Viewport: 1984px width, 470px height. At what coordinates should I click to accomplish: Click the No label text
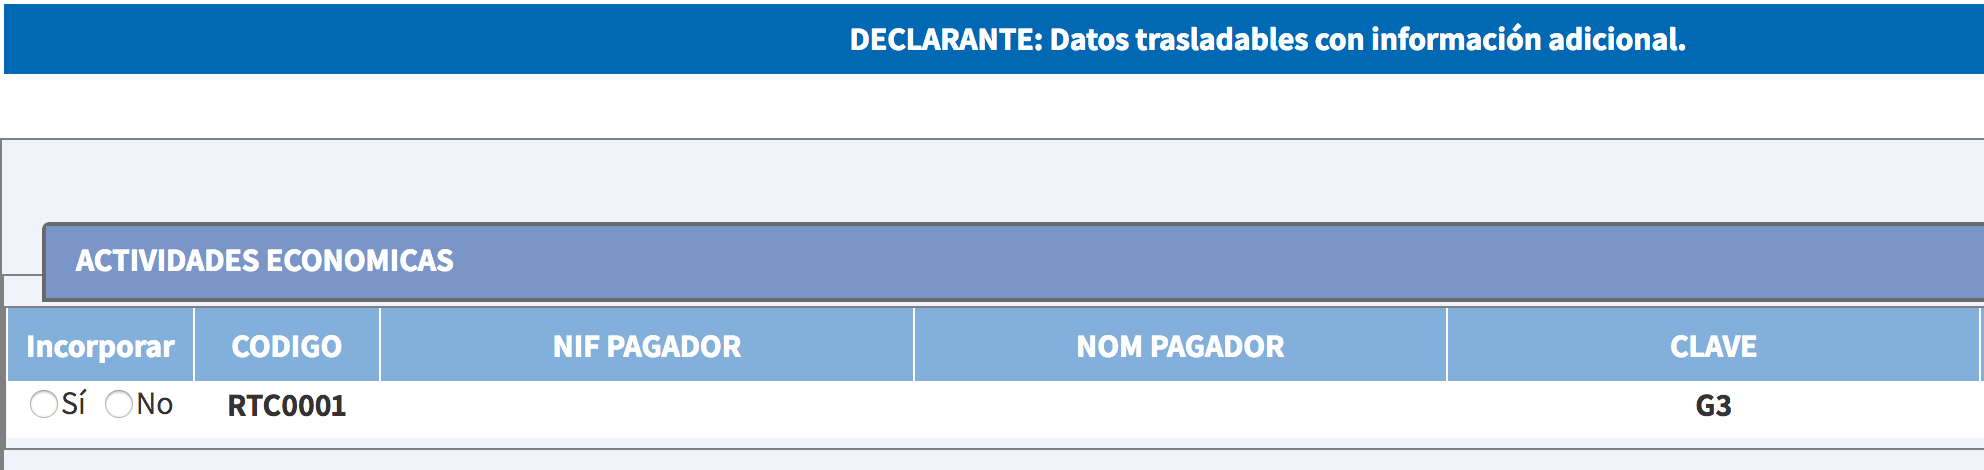(x=155, y=404)
